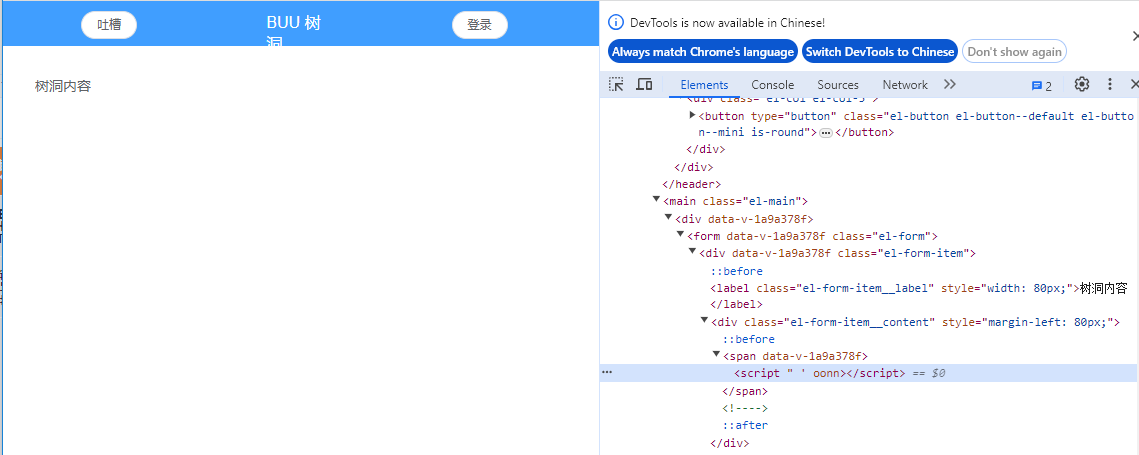
Task: Expand the collapsed button content ellipsis
Action: coord(826,132)
